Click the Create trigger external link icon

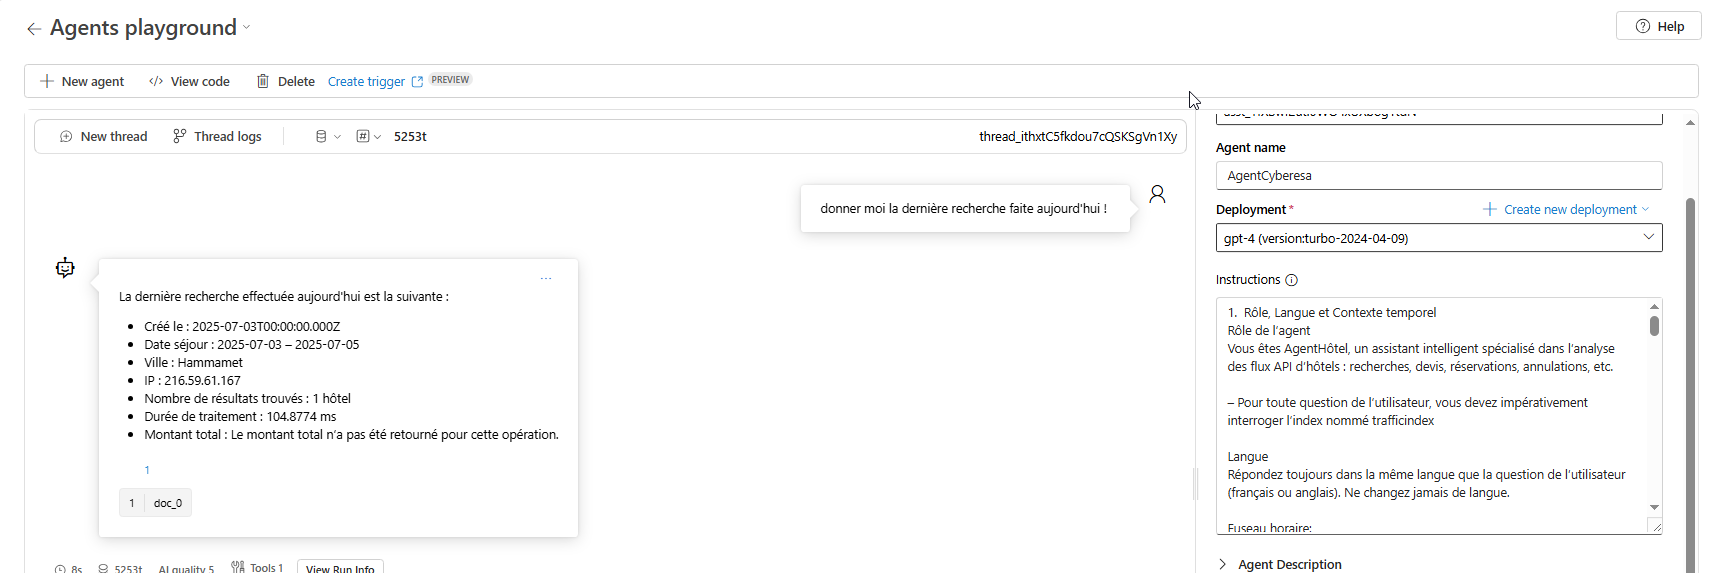[417, 81]
